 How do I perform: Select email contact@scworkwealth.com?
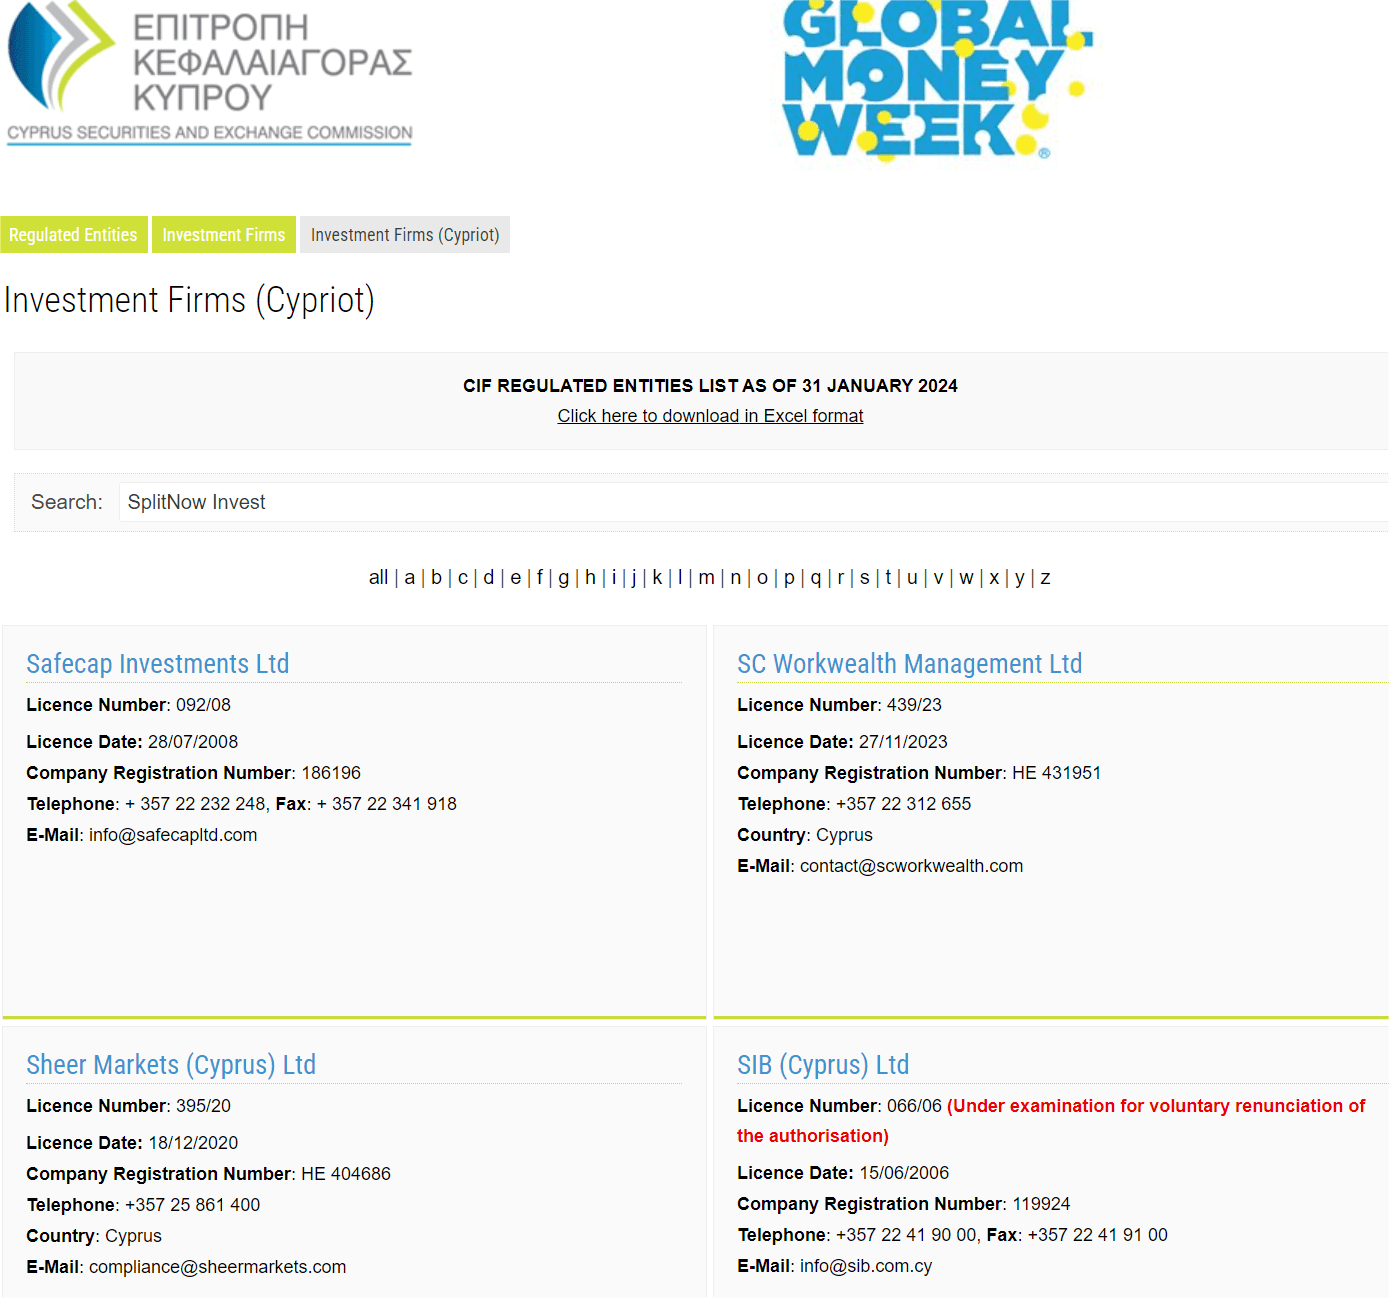click(912, 866)
